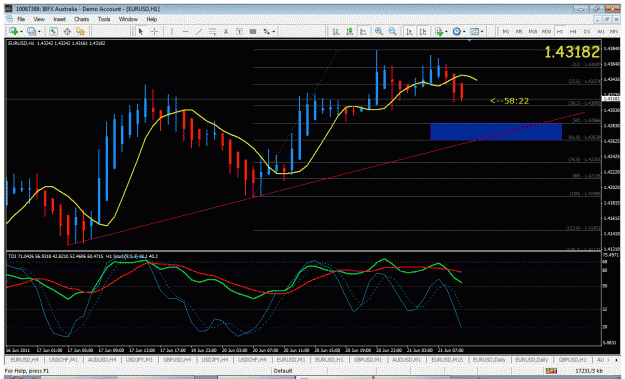Click the 58:22 candle countdown label
Image resolution: width=625 pixels, height=379 pixels.
tap(509, 101)
